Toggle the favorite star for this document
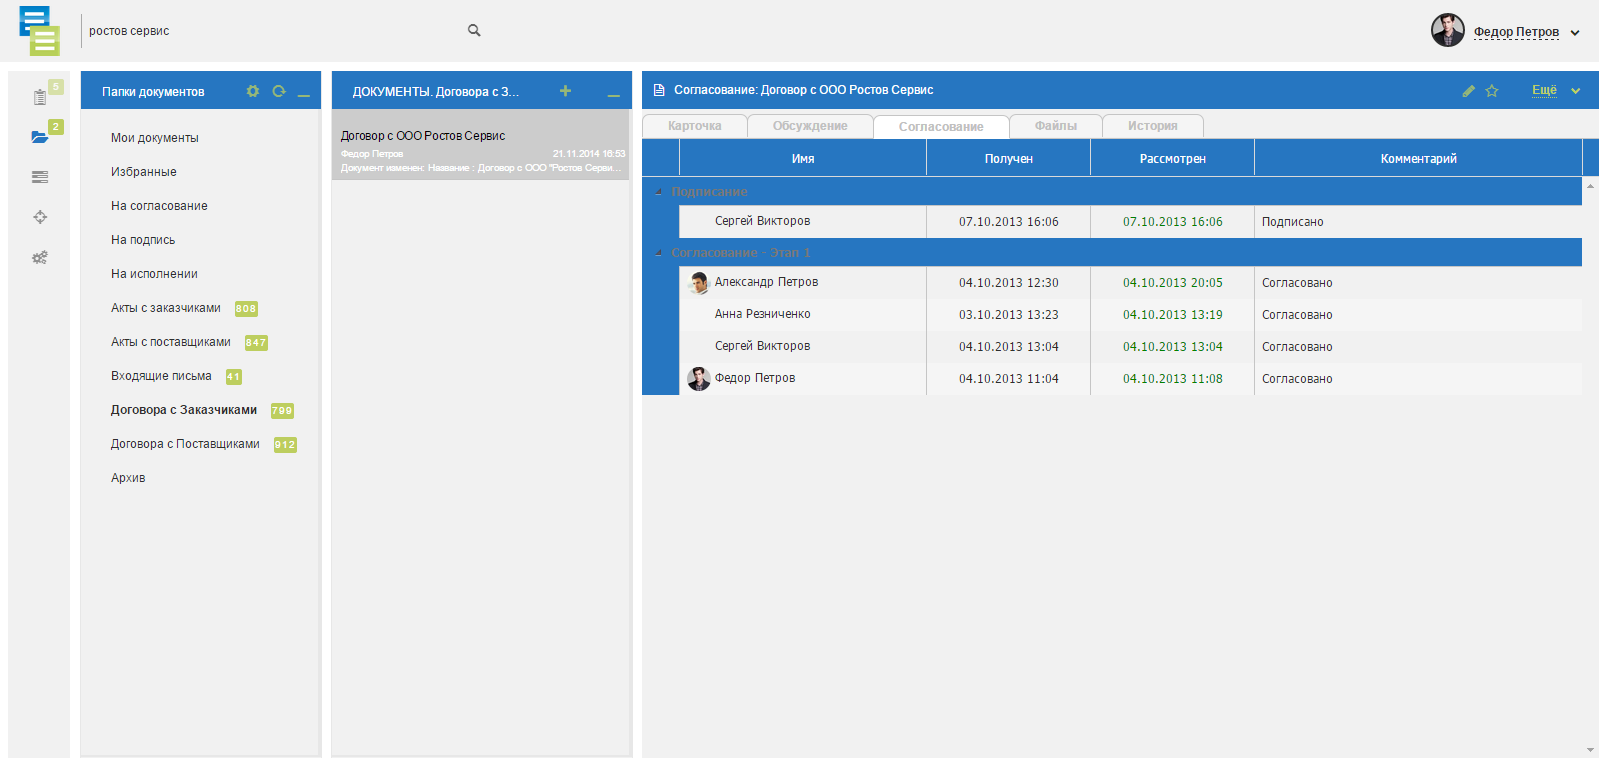 pyautogui.click(x=1492, y=91)
